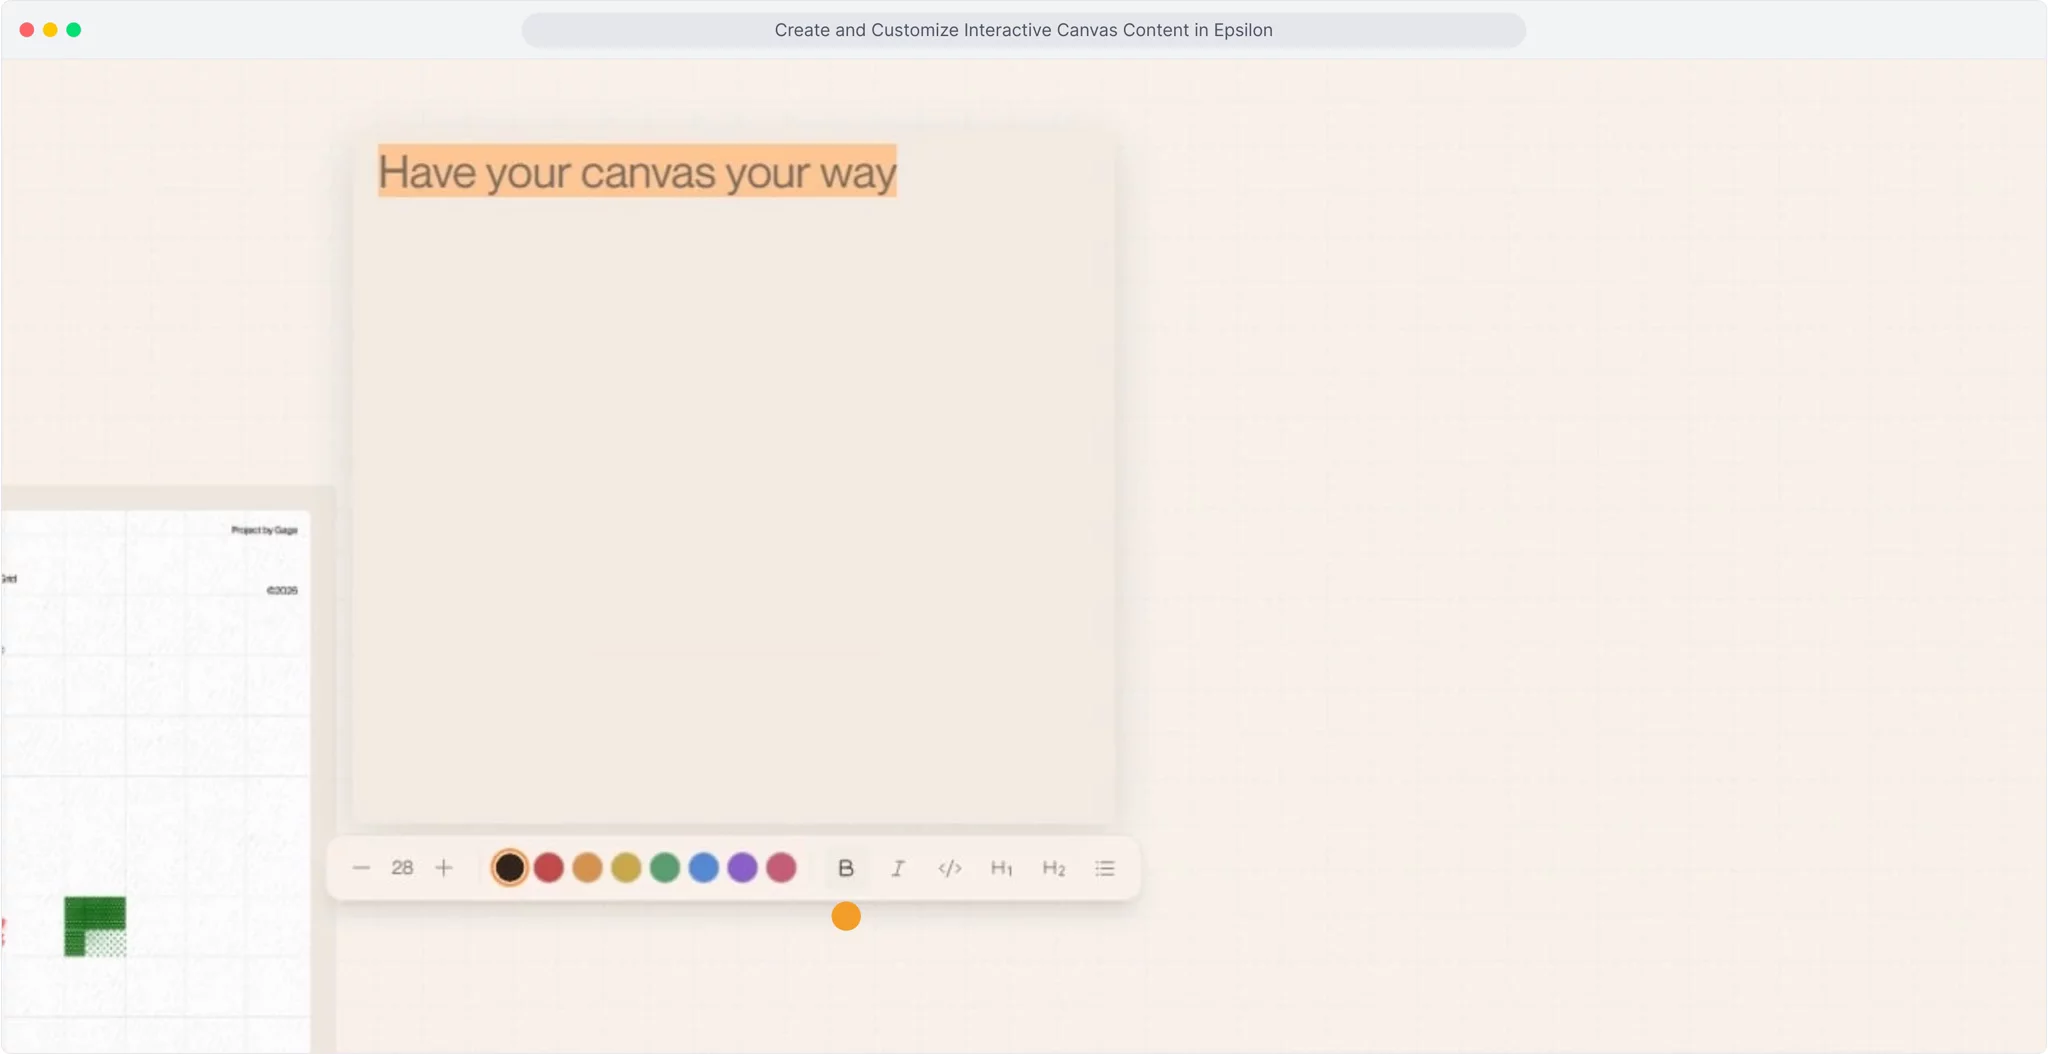Click 'Project by Gage' text in left card
This screenshot has height=1054, width=2048.
click(264, 530)
